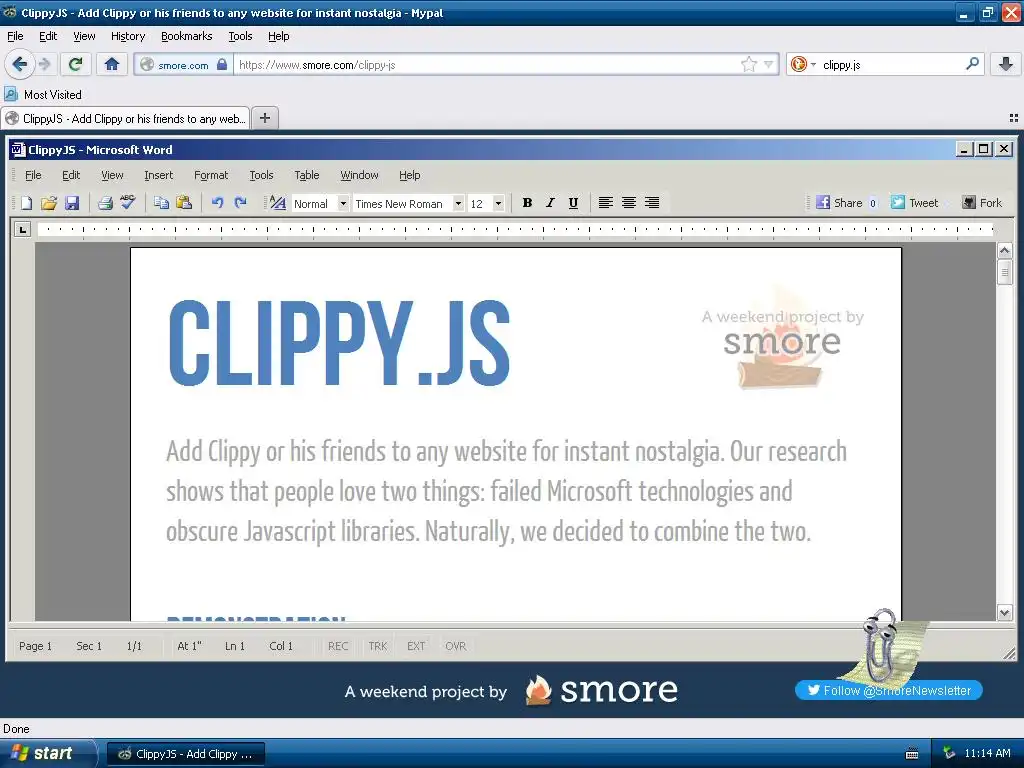
Task: Click the vertical scrollbar thumb
Action: (1004, 272)
